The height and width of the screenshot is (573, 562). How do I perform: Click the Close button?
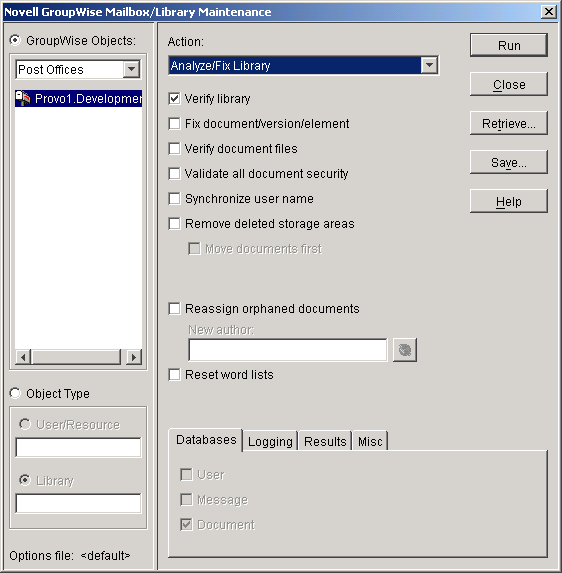[509, 84]
